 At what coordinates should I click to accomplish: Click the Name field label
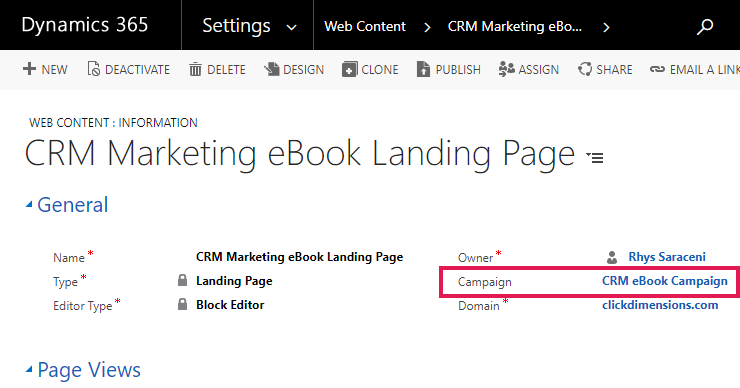68,258
